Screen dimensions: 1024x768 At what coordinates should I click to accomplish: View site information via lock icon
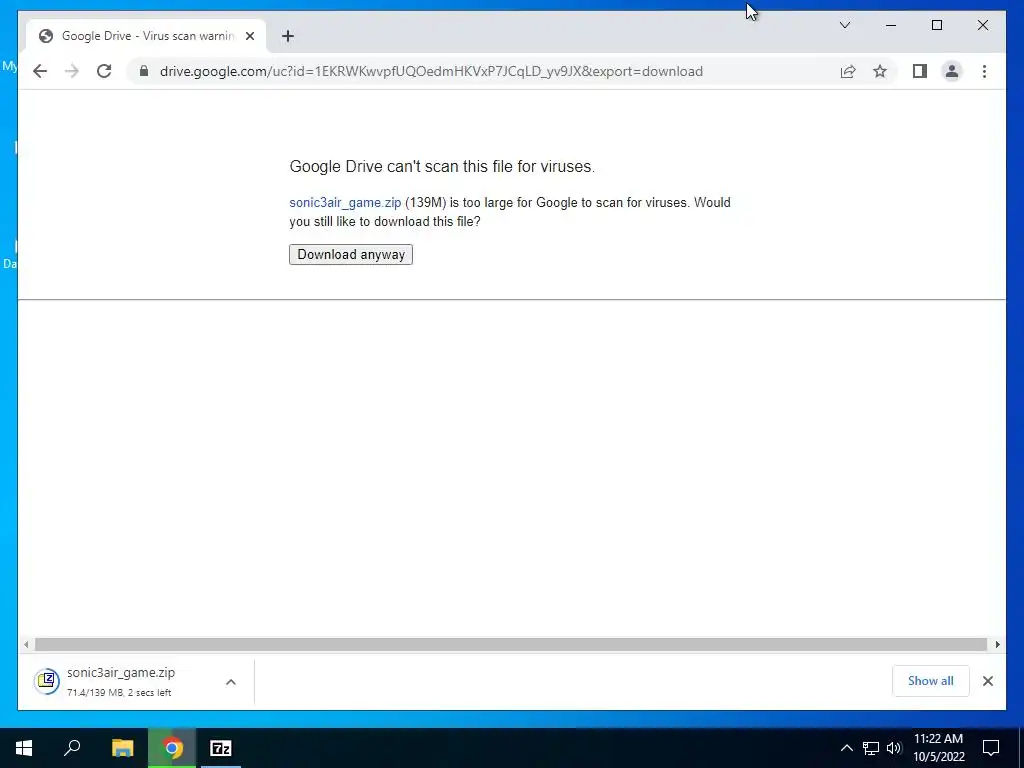(x=144, y=71)
